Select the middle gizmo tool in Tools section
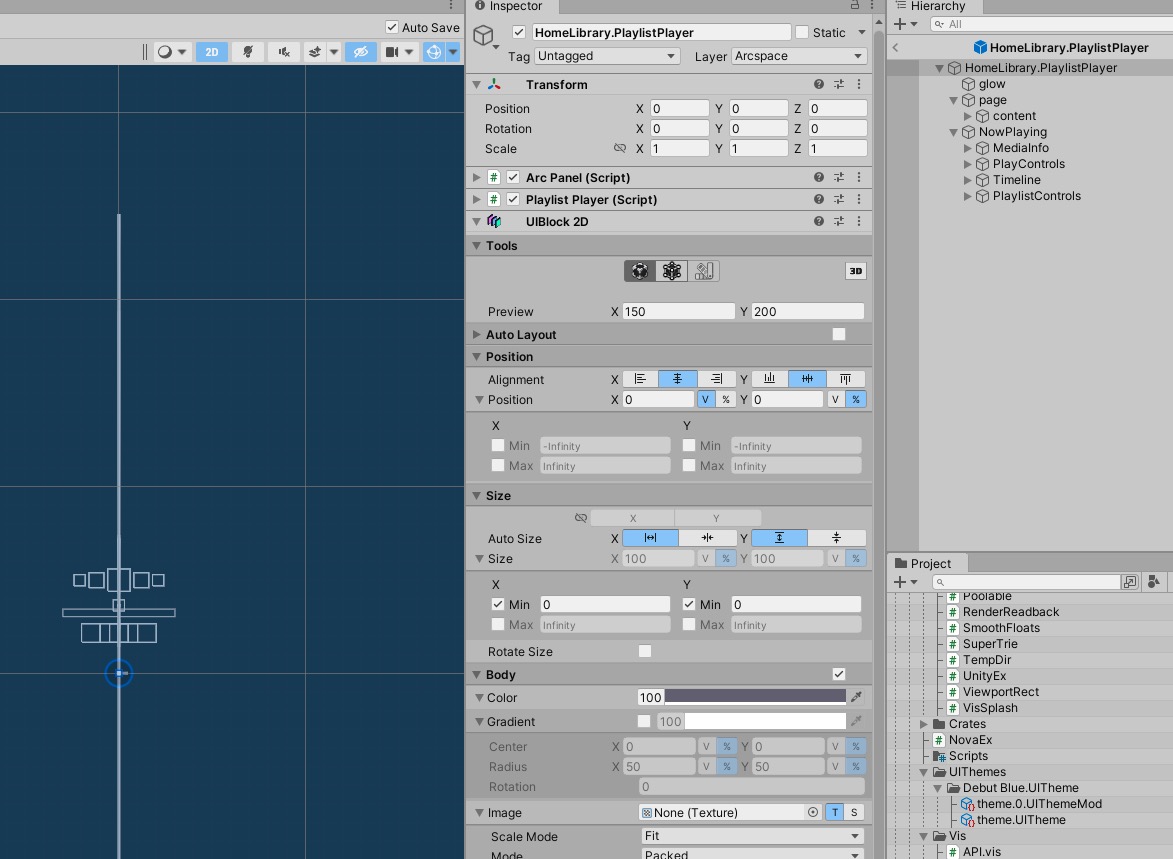 [671, 270]
